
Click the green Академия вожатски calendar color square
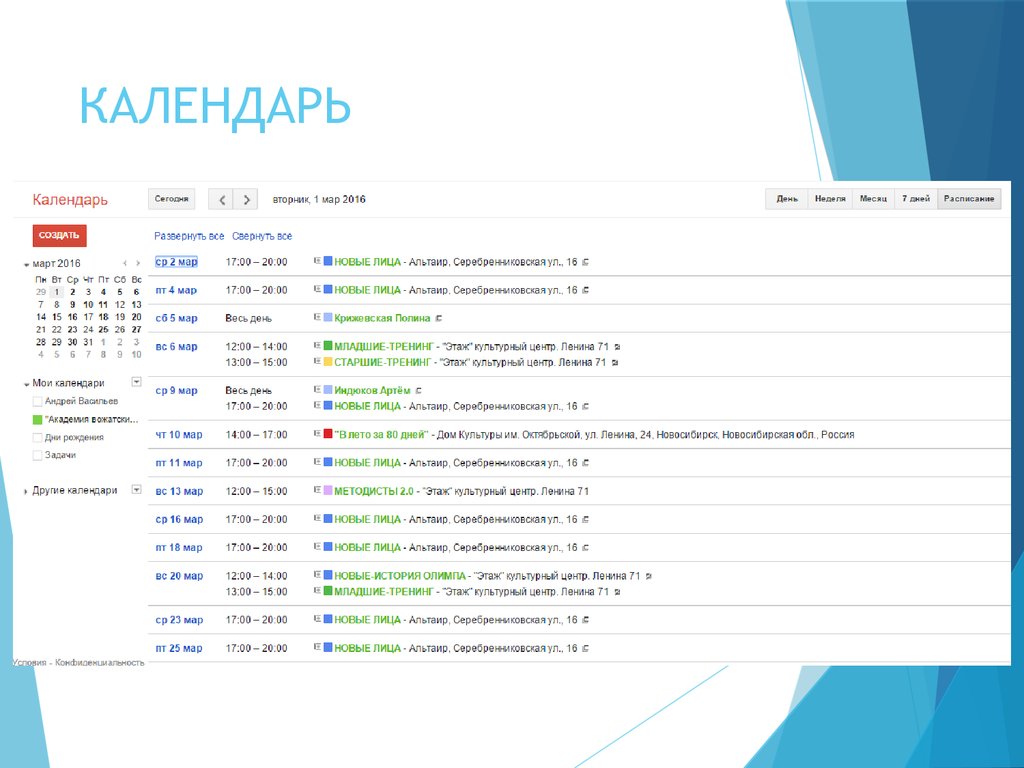pos(38,419)
